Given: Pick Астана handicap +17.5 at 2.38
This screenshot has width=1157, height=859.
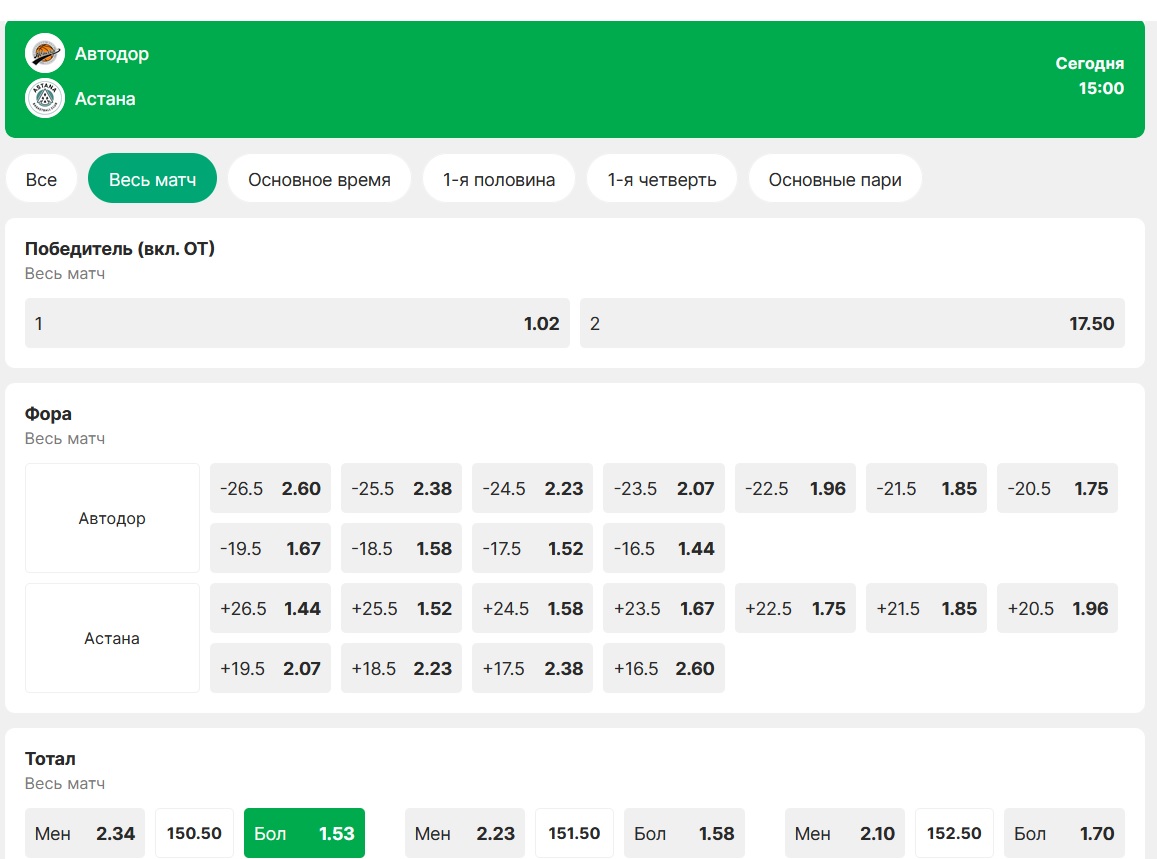Looking at the screenshot, I should 533,668.
